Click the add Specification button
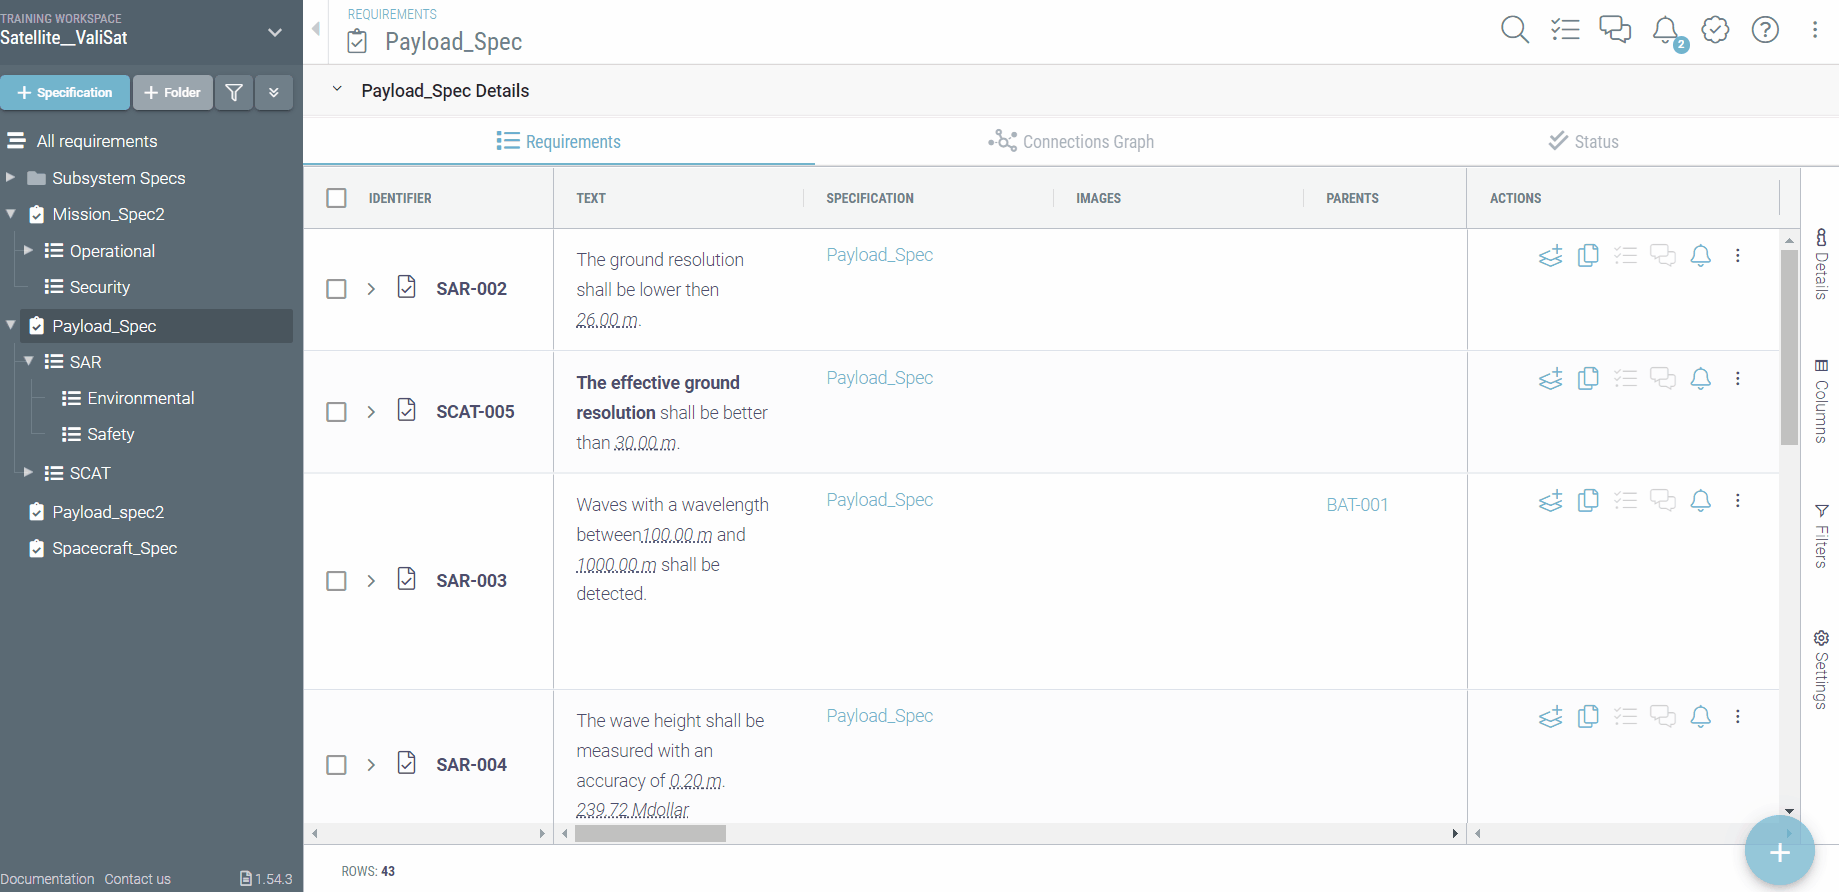Image resolution: width=1839 pixels, height=892 pixels. [65, 93]
